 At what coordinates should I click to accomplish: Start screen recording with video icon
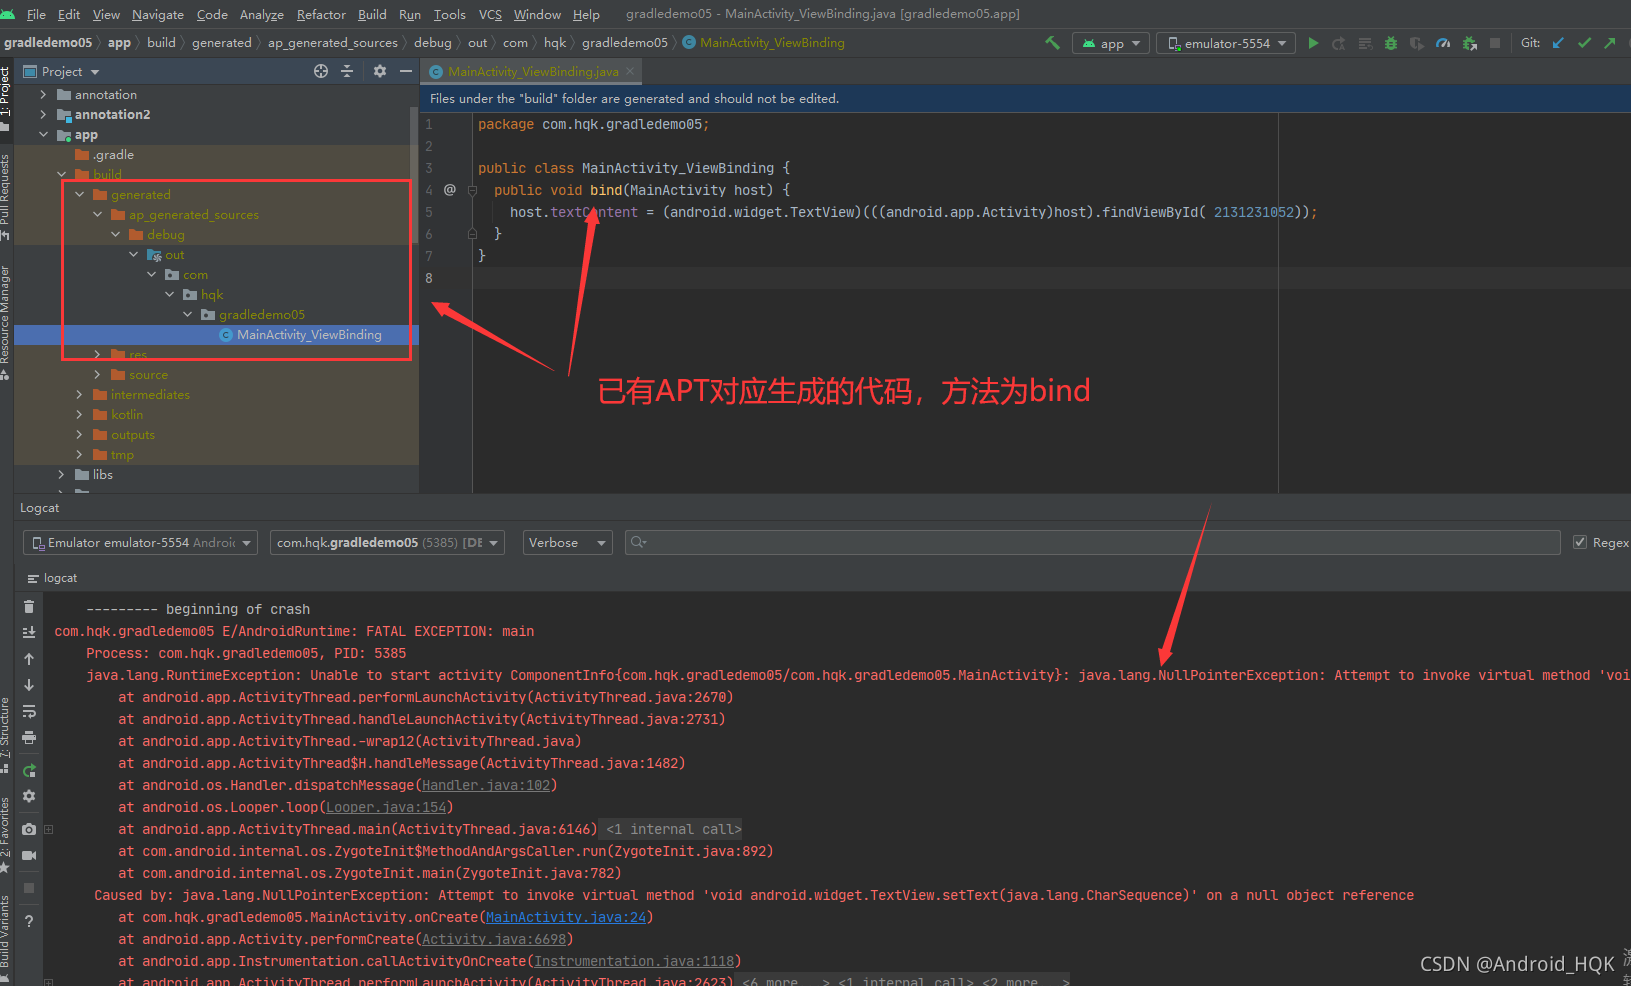coord(29,855)
